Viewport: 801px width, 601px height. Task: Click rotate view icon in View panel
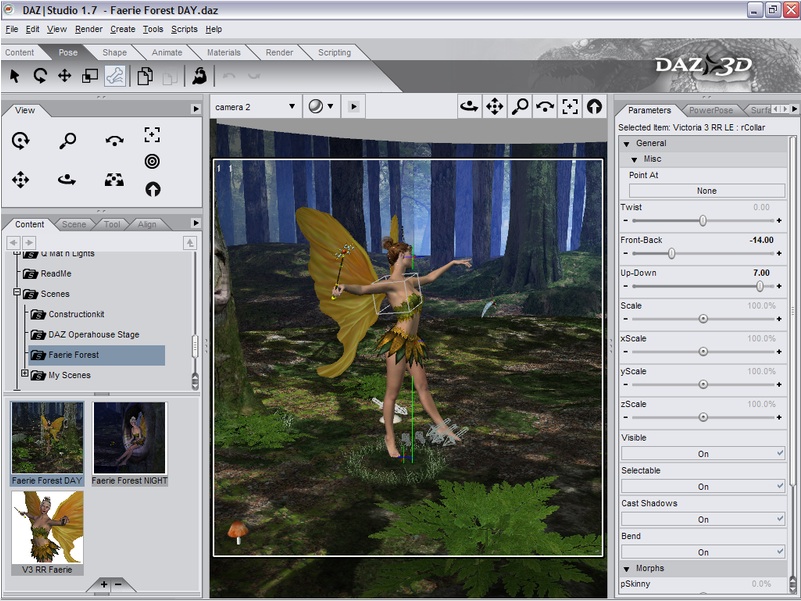coord(20,141)
